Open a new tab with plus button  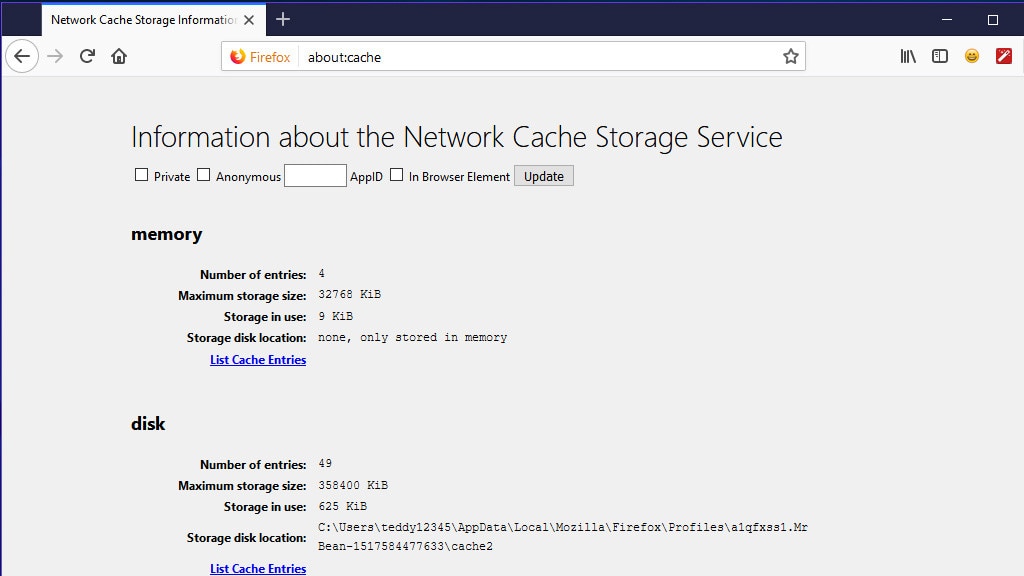coord(283,20)
